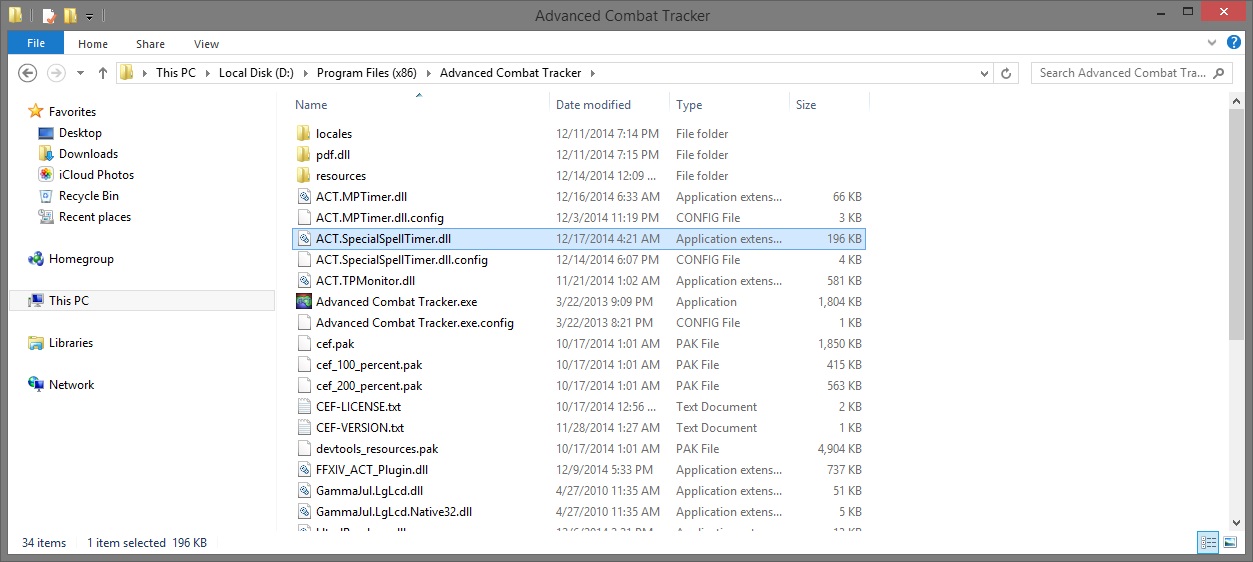1253x562 pixels.
Task: Navigate to Local Disk (D:) breadcrumb
Action: click(x=256, y=73)
